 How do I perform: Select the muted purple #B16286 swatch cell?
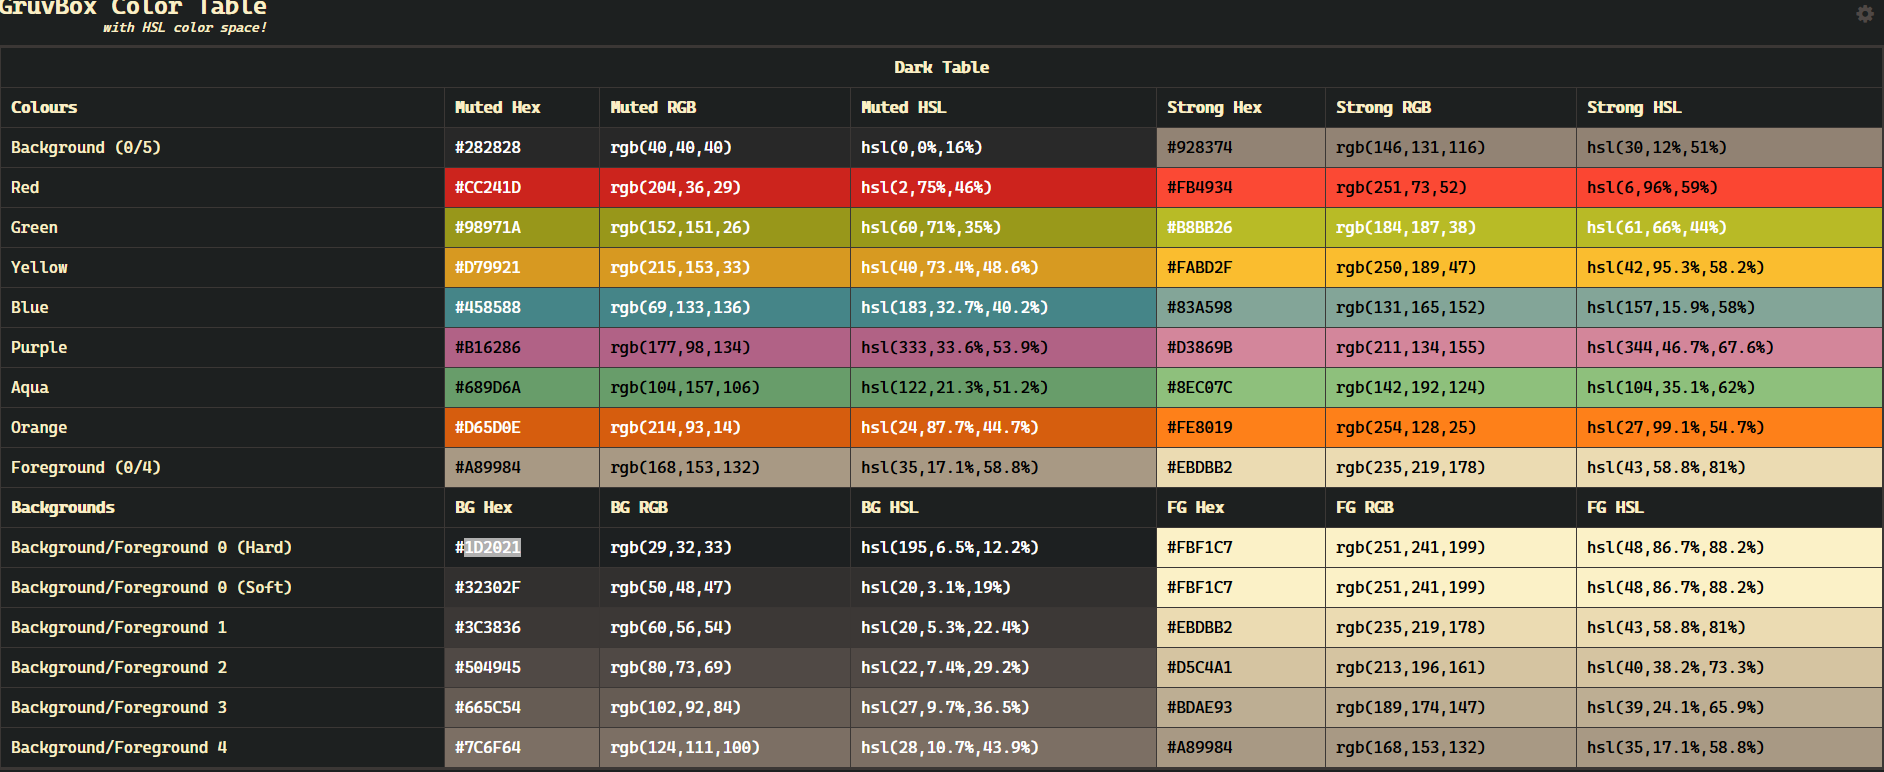[522, 347]
